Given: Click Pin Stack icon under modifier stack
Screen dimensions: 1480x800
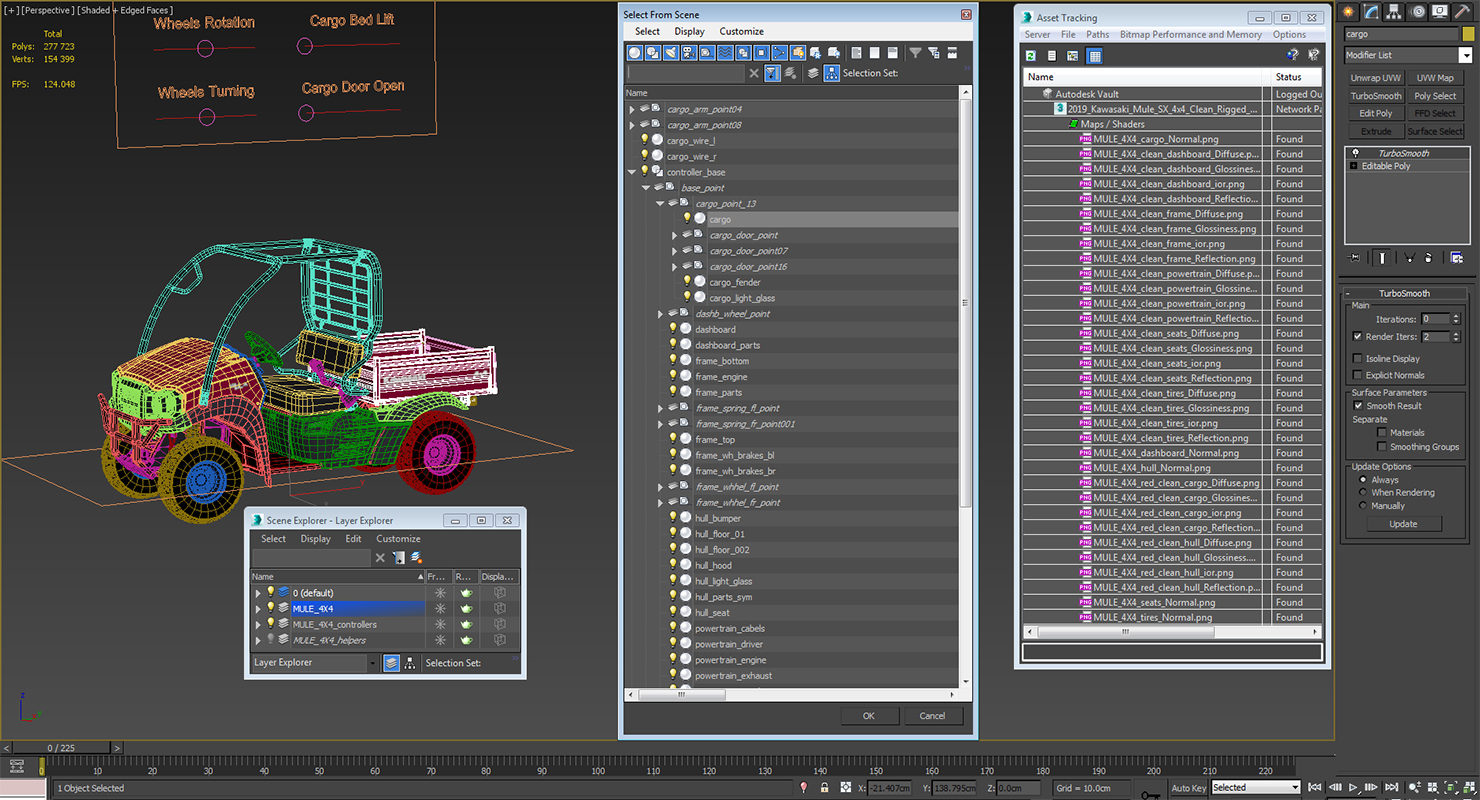Looking at the screenshot, I should 1354,257.
